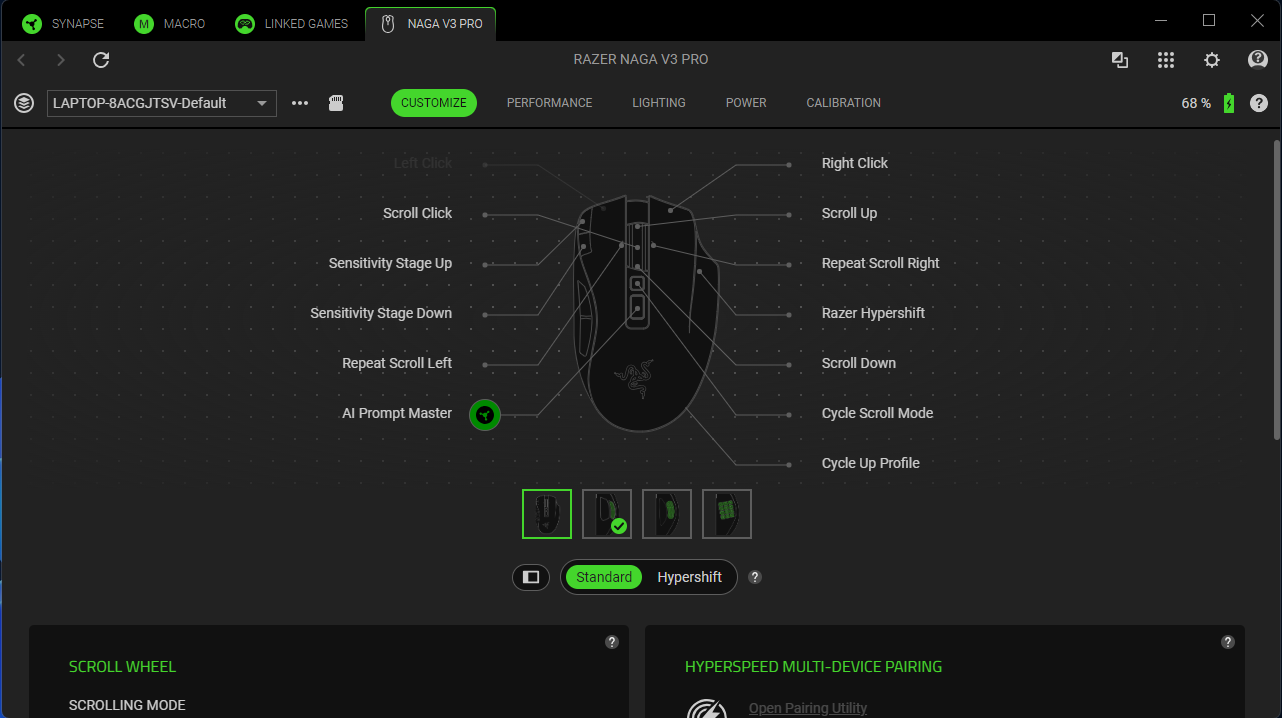Select the third side plate thumbnail
Screen dimensions: 1282x718
coord(667,514)
